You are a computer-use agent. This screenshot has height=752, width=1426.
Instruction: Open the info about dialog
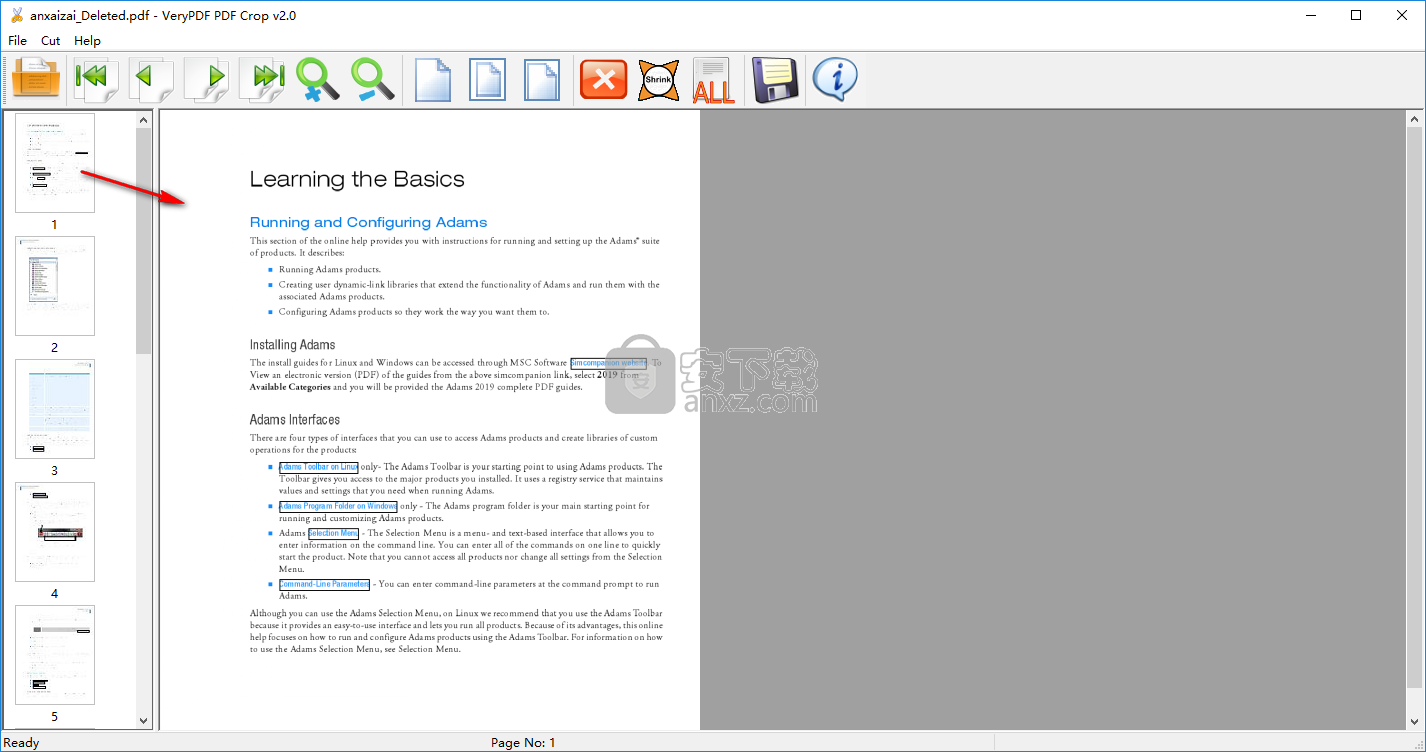pos(834,79)
